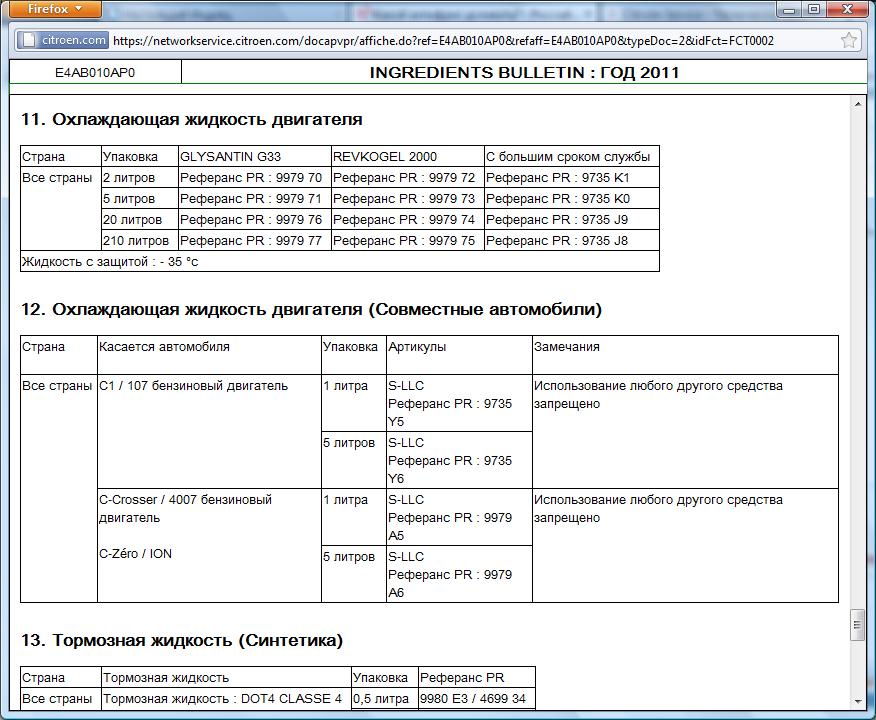The width and height of the screenshot is (876, 720).
Task: Click the INGREDIENTS BULLETIN : ГОД 2011 title
Action: (524, 73)
